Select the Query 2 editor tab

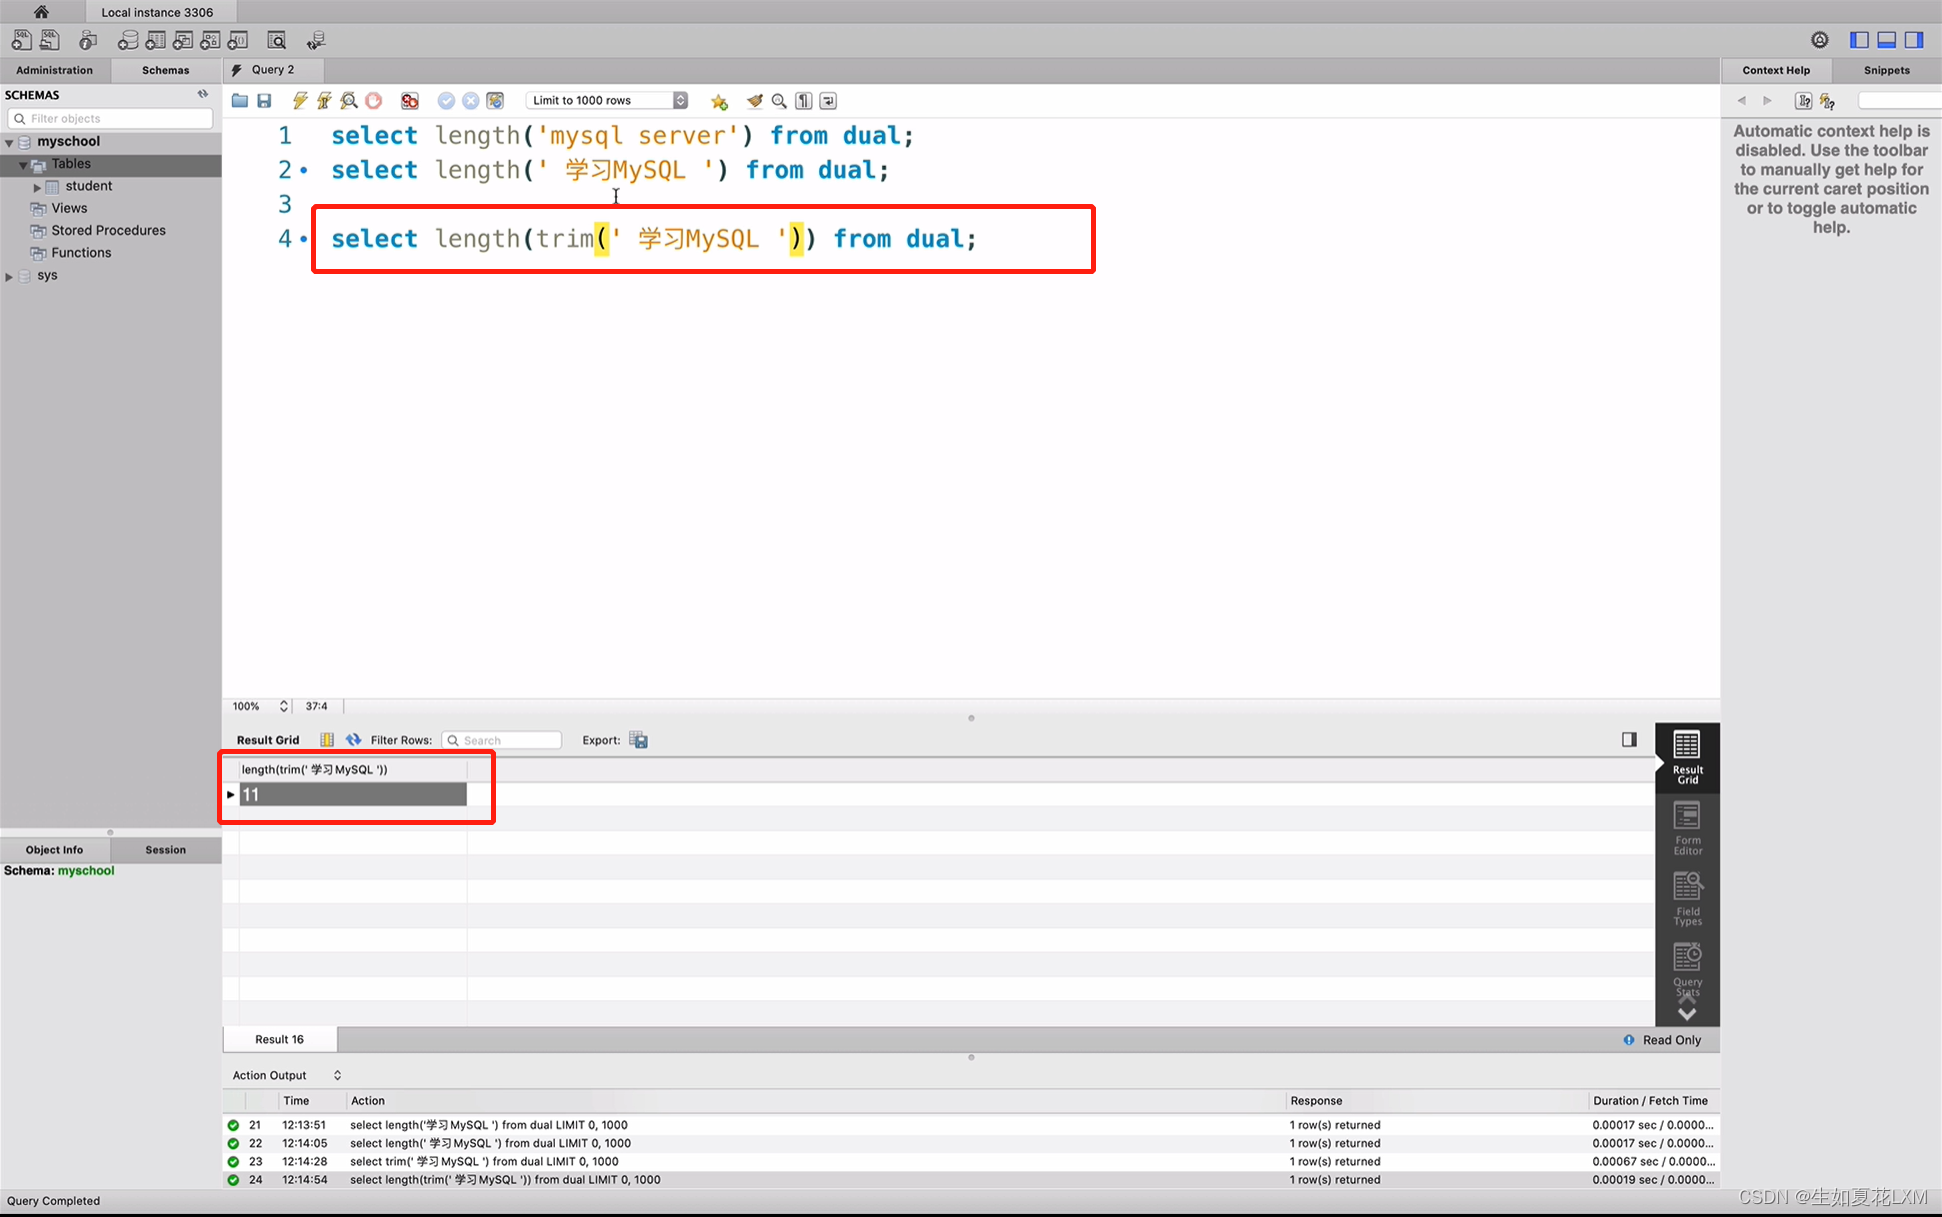click(x=273, y=70)
